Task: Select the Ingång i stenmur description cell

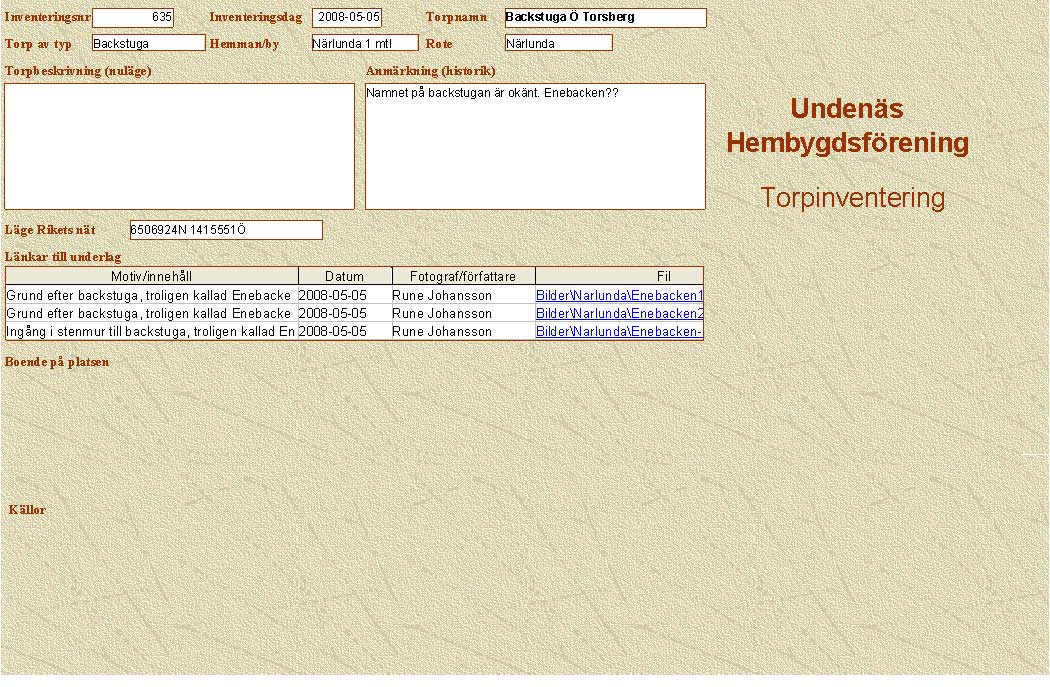Action: click(x=151, y=332)
